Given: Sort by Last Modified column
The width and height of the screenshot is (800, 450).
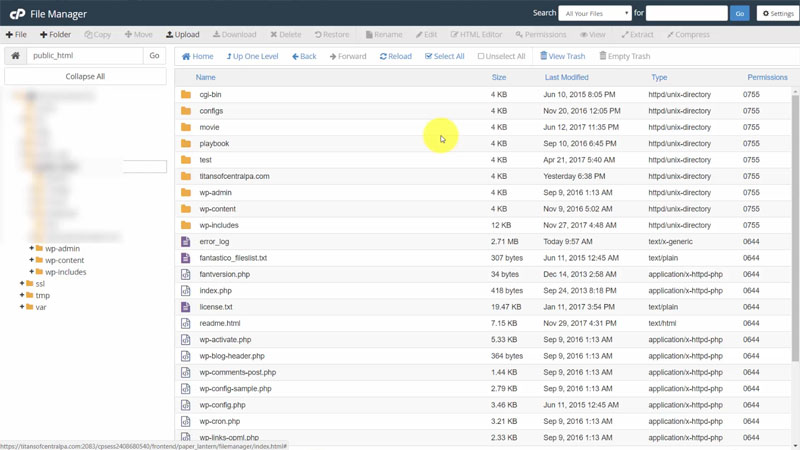Looking at the screenshot, I should click(566, 77).
